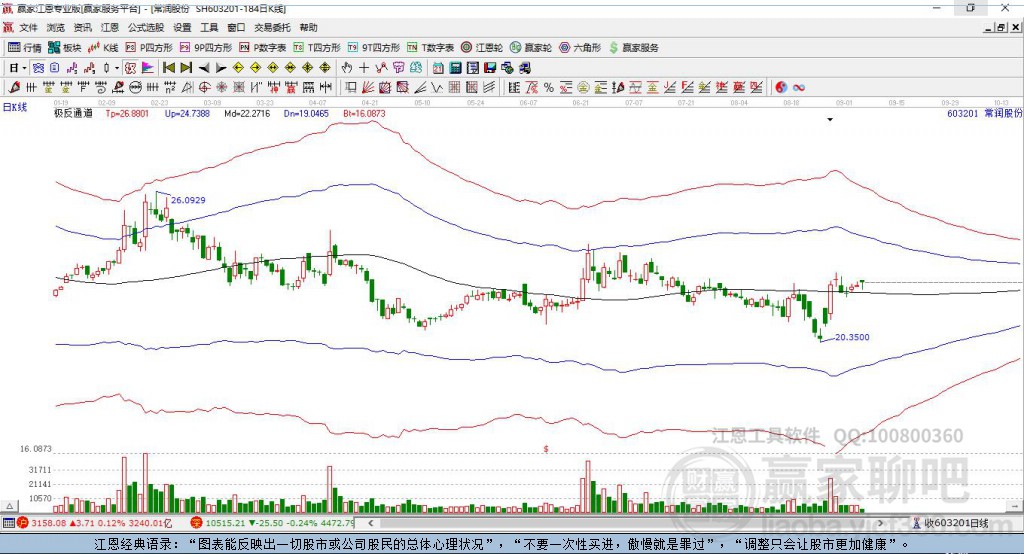Select the spiral drawing tool

point(101,87)
